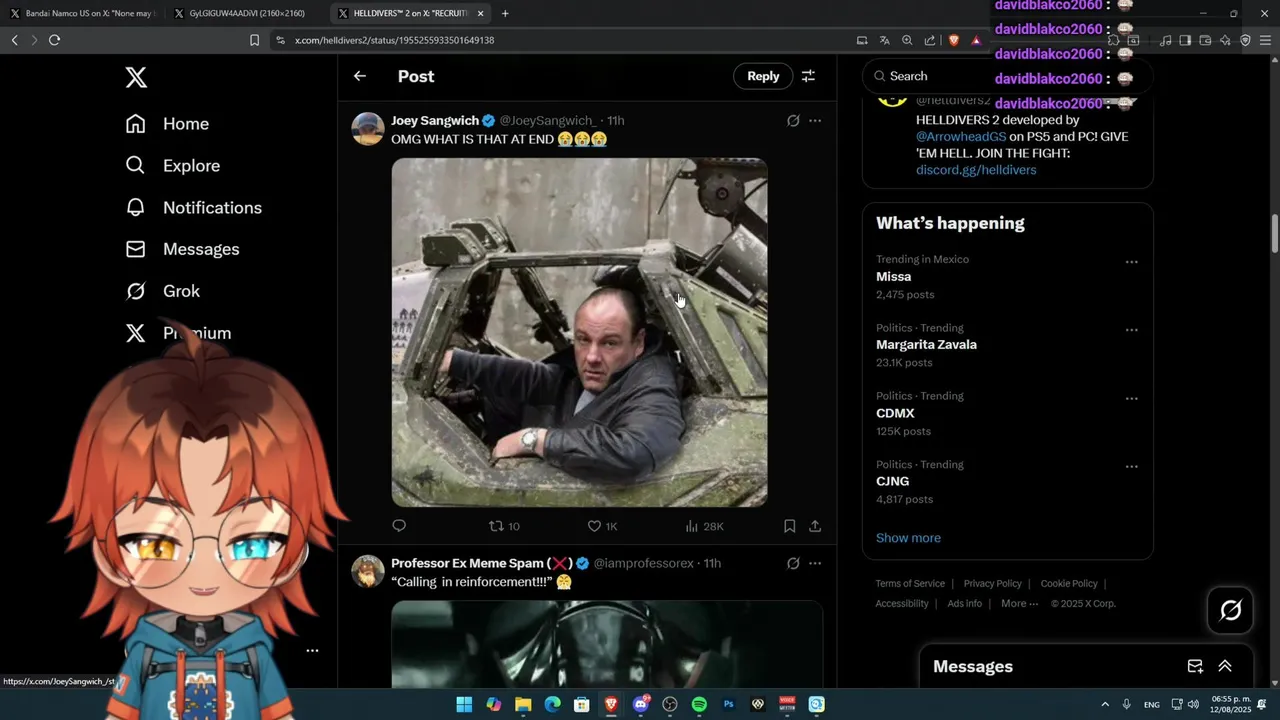Screen dimensions: 1280x720
Task: Open the discord.gg/helldivers link
Action: (976, 170)
